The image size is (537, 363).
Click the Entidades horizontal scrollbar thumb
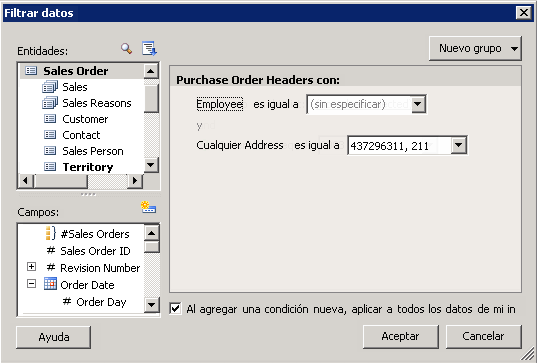pos(61,181)
